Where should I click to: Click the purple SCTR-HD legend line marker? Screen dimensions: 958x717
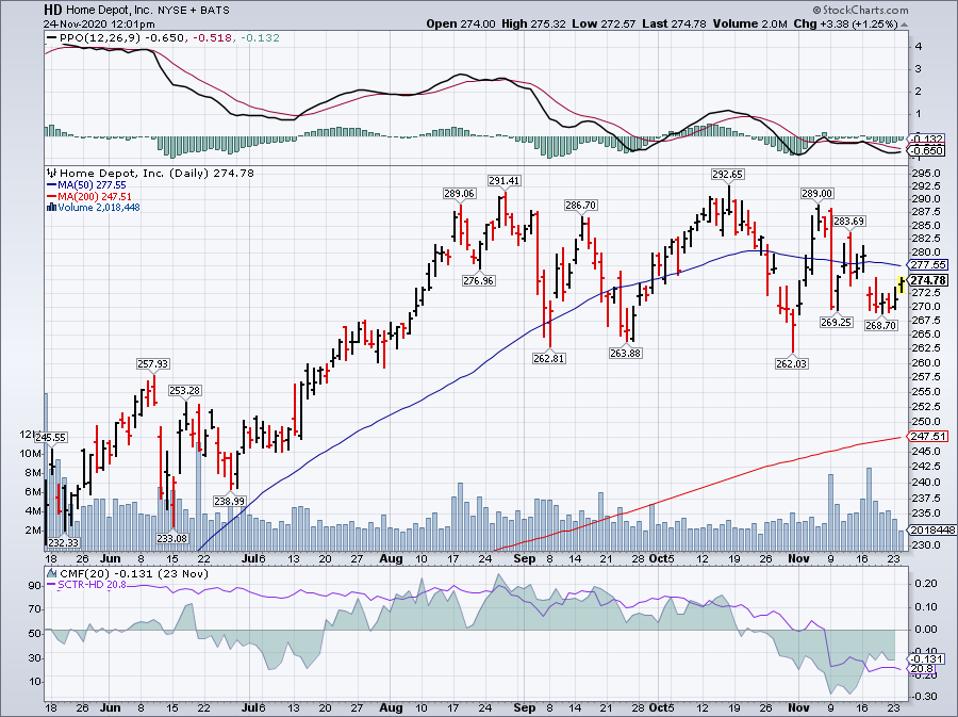(x=51, y=585)
